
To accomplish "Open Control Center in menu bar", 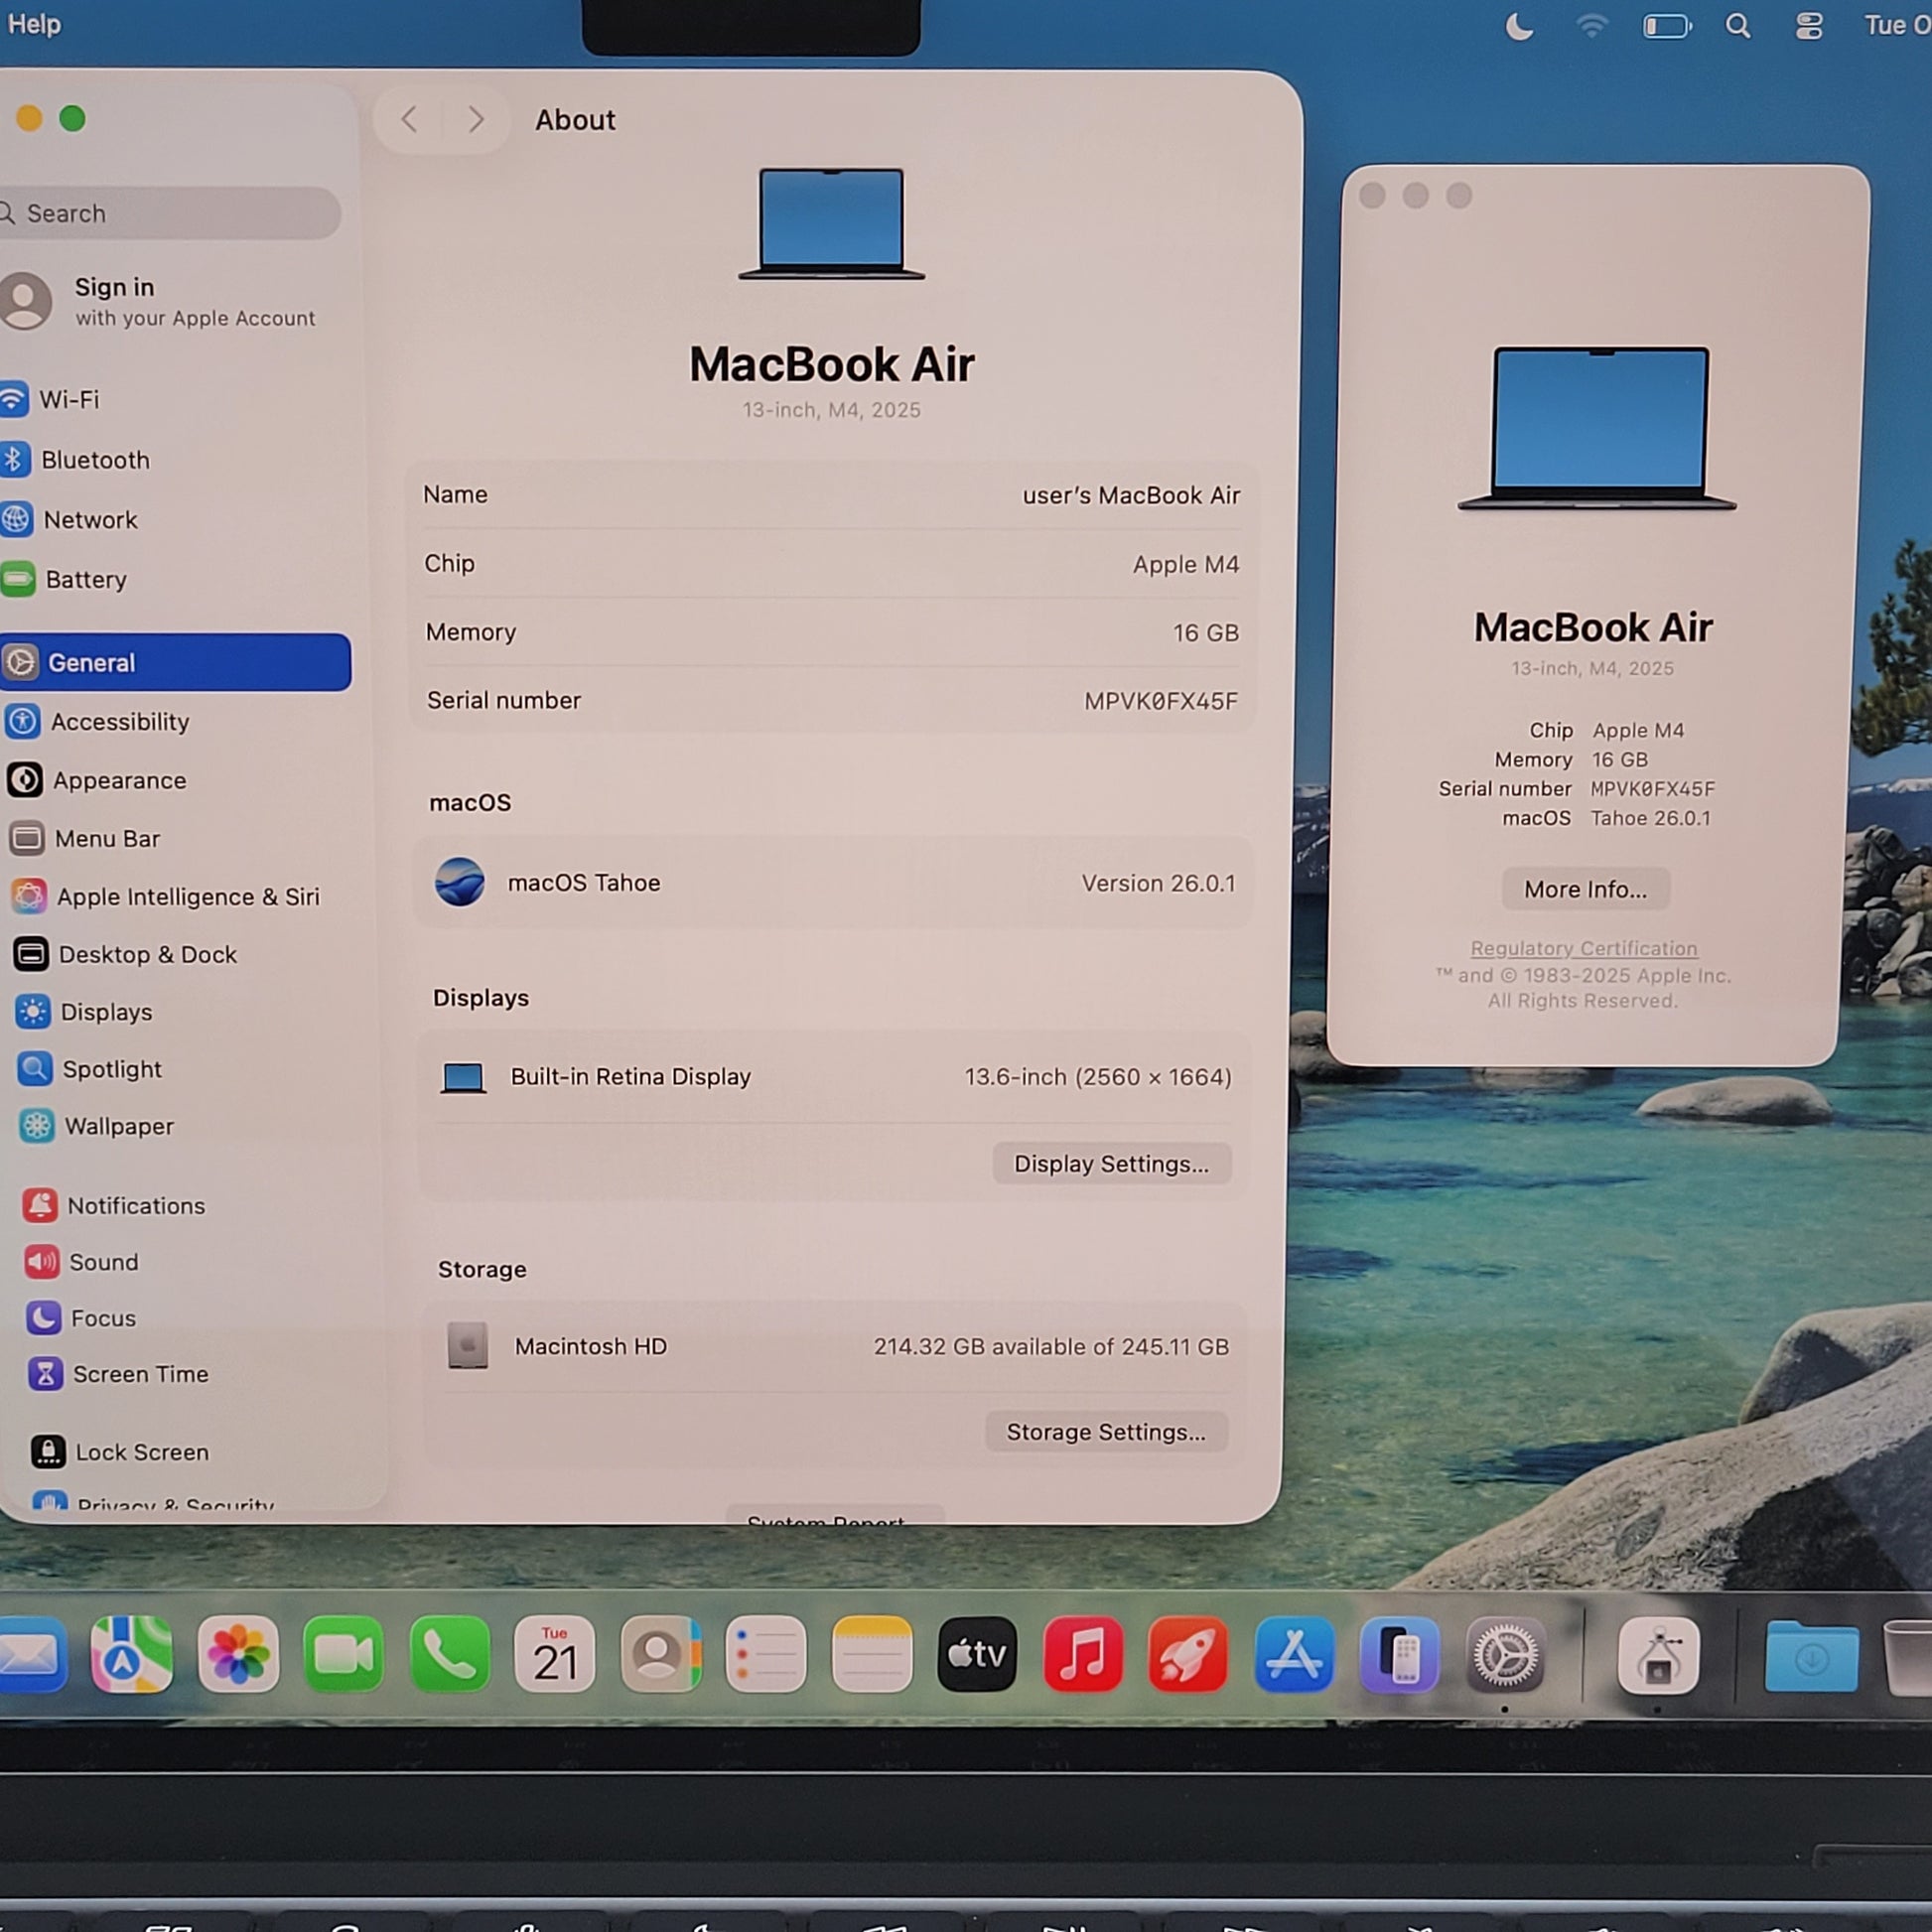I will click(1808, 26).
